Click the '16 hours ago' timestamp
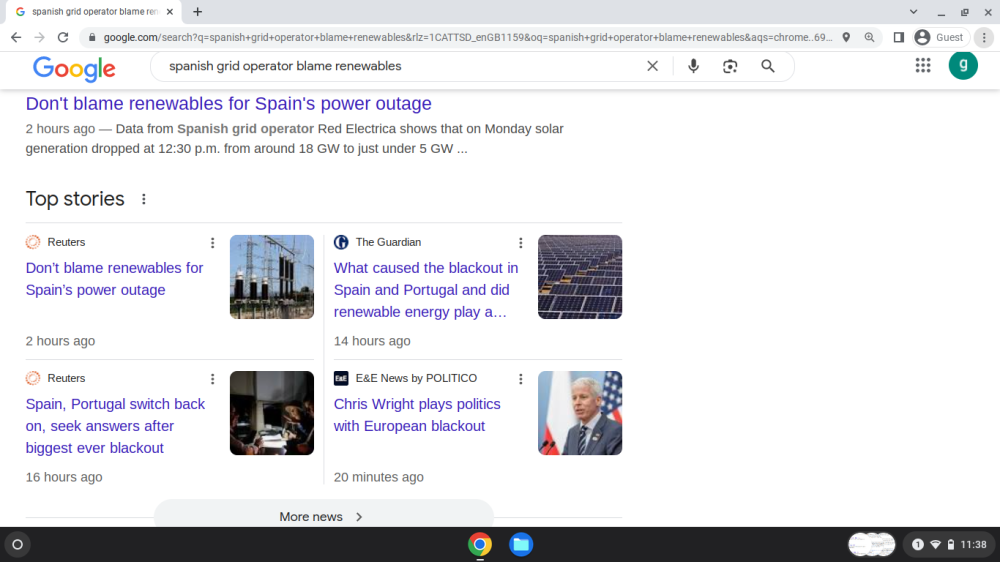This screenshot has width=1000, height=562. point(64,477)
